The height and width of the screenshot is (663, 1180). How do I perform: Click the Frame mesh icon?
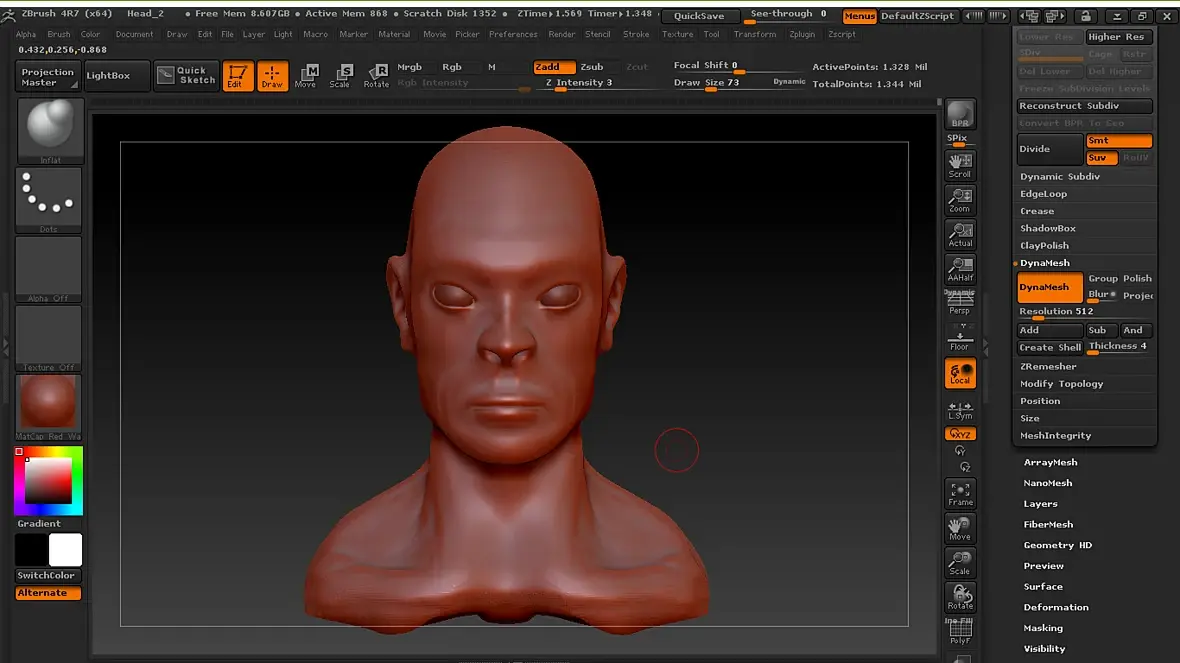point(960,493)
